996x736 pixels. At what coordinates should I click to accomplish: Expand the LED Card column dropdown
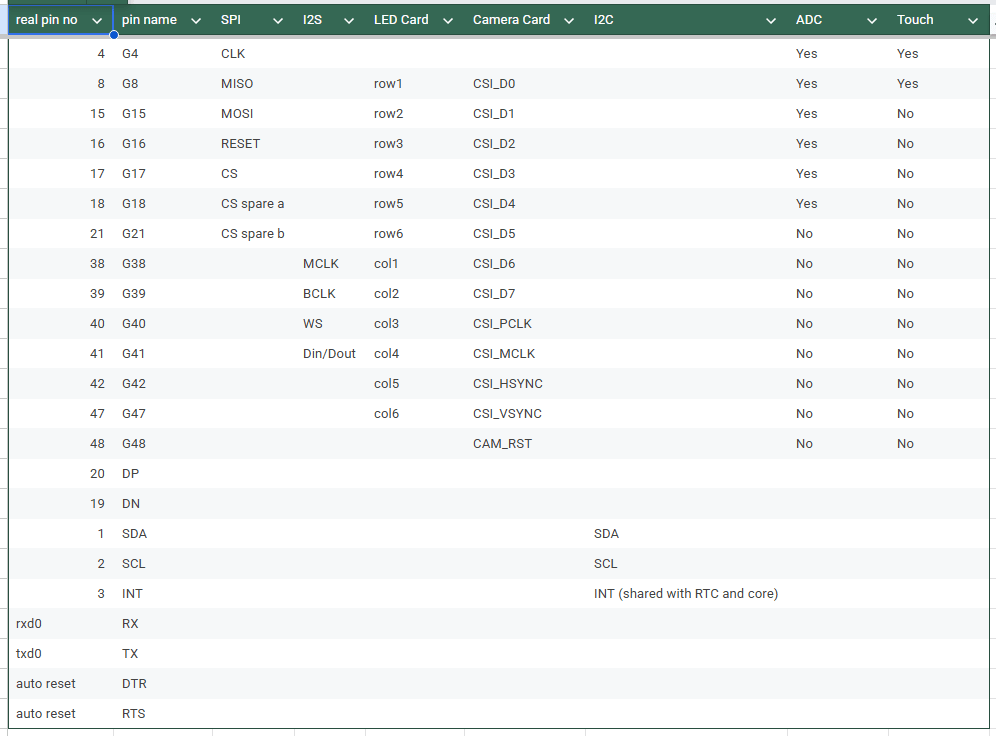[x=448, y=20]
